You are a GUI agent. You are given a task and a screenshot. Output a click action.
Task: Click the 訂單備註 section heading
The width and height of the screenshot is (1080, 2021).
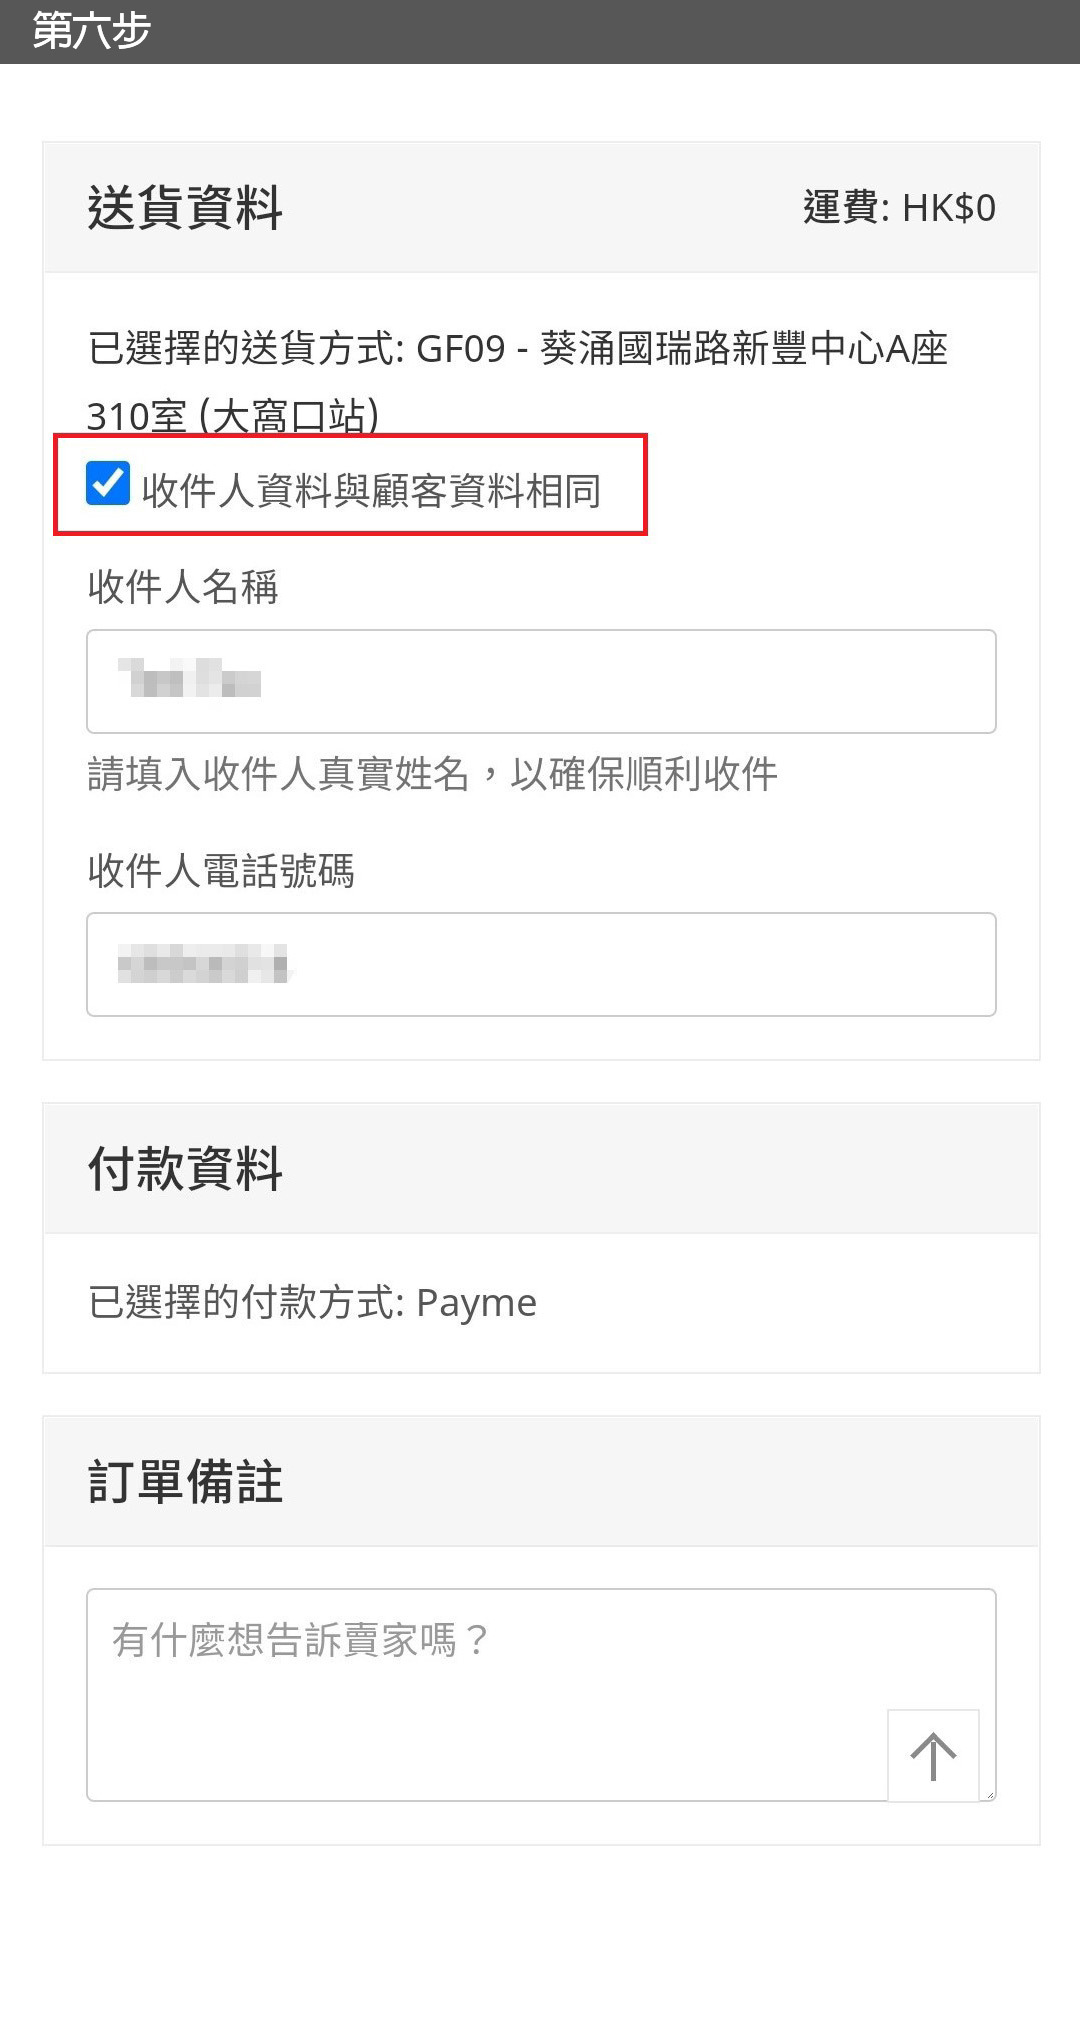[185, 1481]
